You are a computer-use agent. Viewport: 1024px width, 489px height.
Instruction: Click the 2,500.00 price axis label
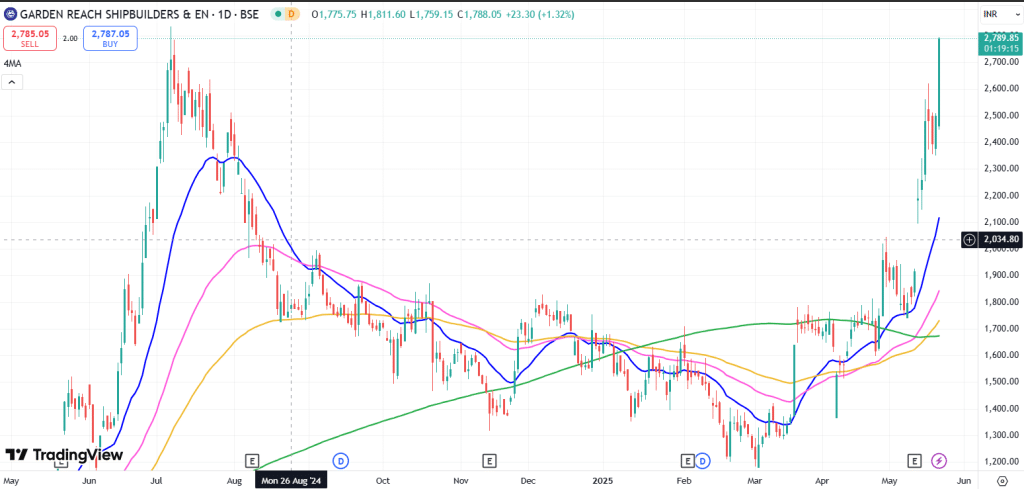(1000, 115)
